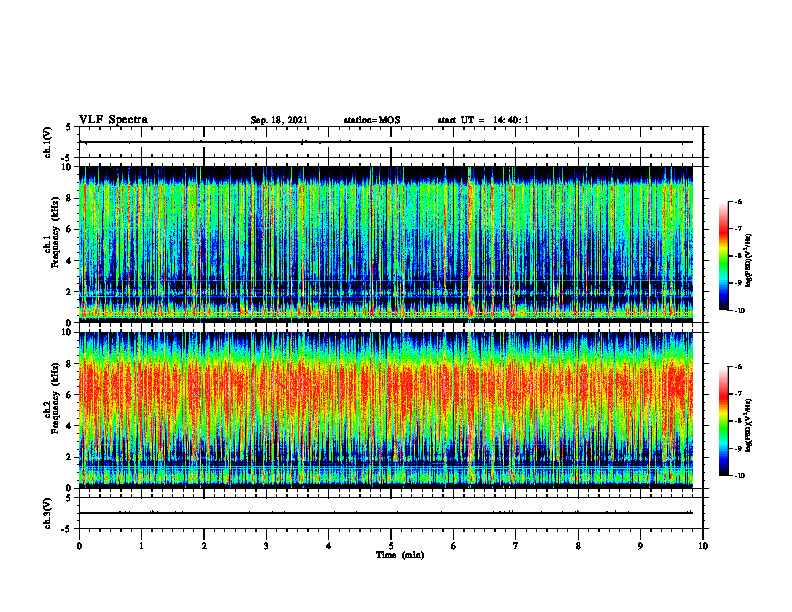Click time-axis tick label "1"

tap(141, 546)
